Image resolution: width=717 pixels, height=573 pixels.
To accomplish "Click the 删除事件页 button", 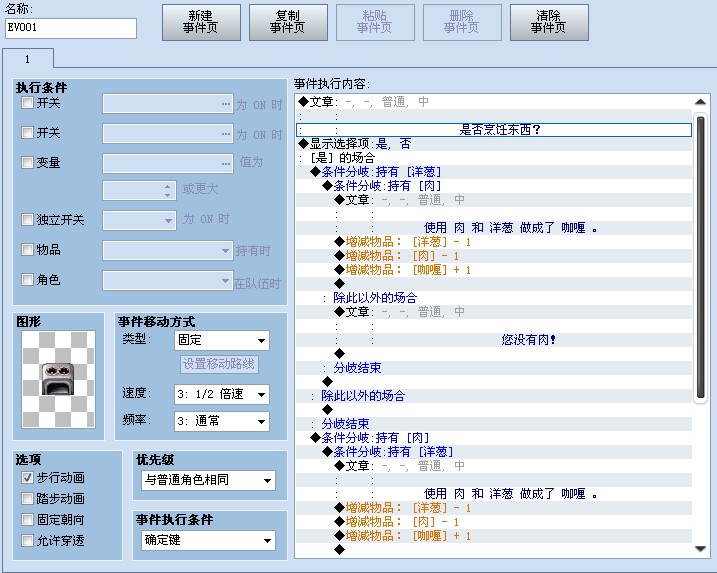I will tap(462, 22).
